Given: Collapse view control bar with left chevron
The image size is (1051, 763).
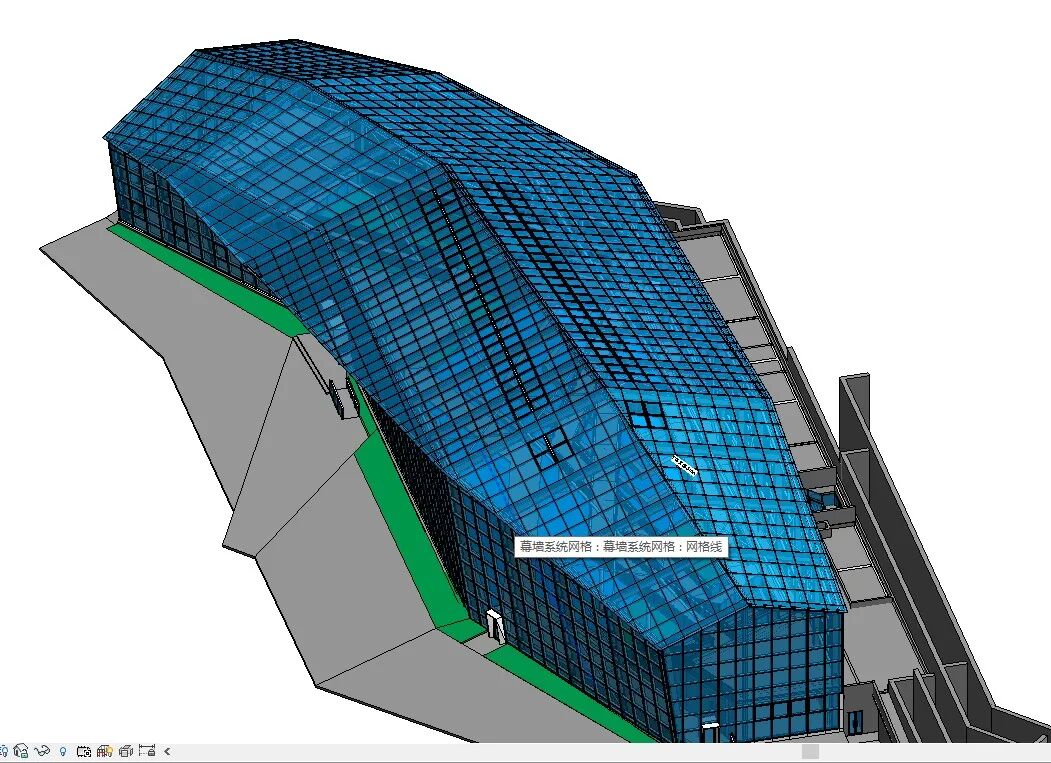Looking at the screenshot, I should point(167,752).
